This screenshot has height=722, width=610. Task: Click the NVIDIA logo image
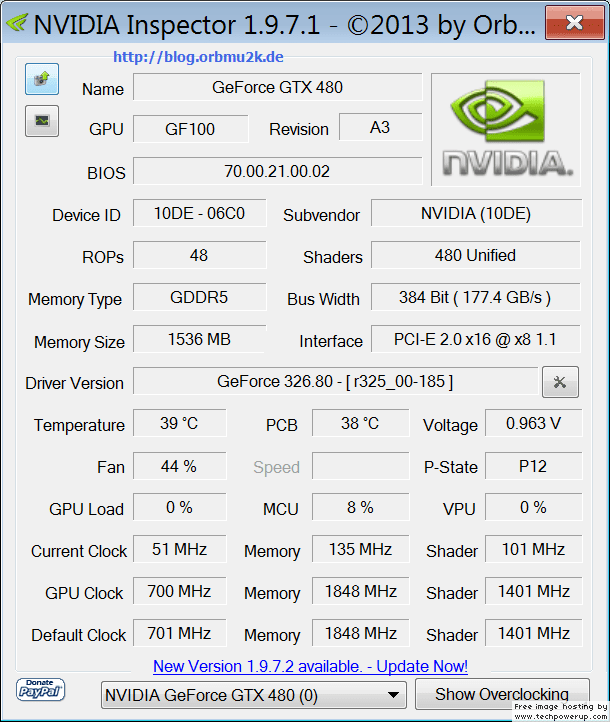pyautogui.click(x=505, y=129)
